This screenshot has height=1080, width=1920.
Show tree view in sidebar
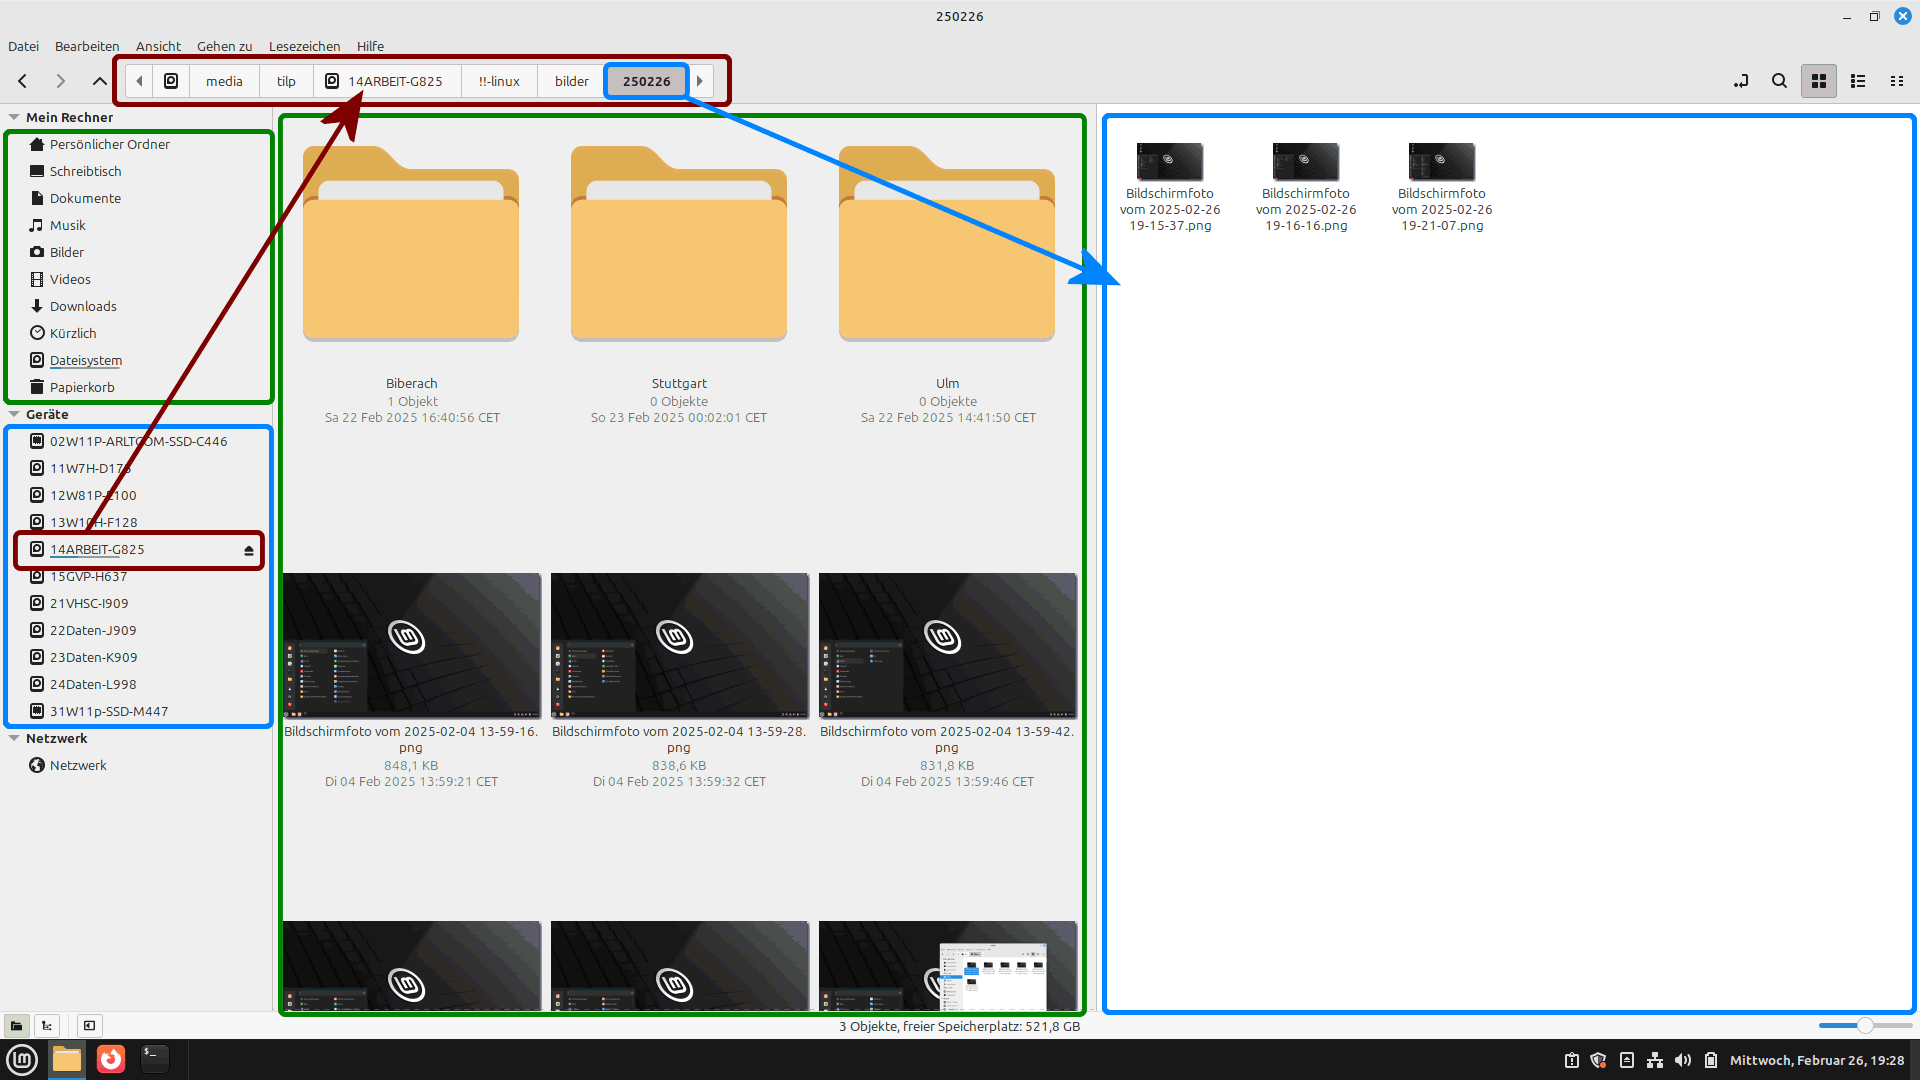click(47, 1025)
